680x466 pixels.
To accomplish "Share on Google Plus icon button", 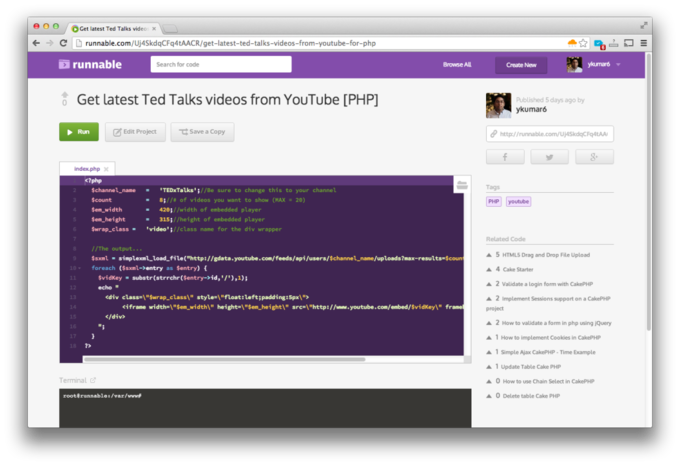I will 594,157.
